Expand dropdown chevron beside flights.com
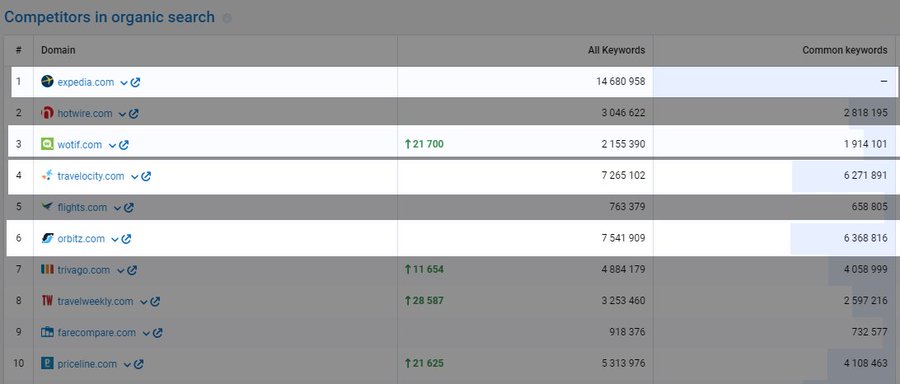This screenshot has height=384, width=900. (x=117, y=208)
